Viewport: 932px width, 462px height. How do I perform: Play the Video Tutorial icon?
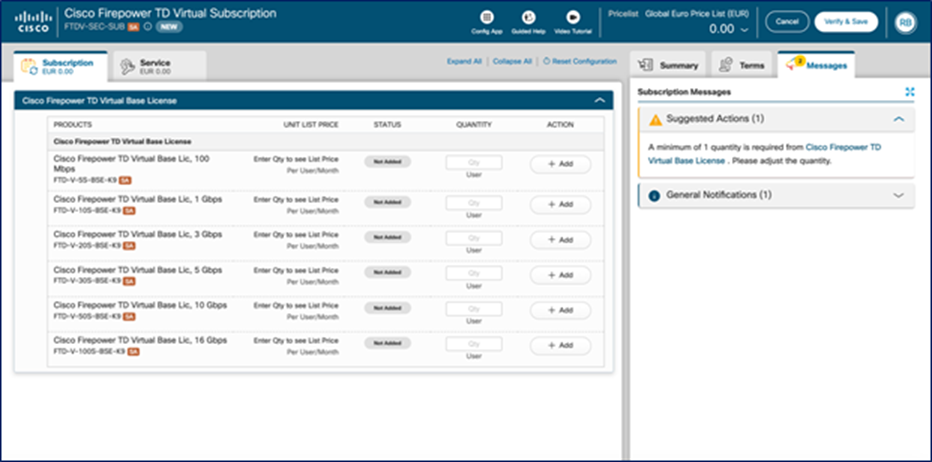coord(573,17)
